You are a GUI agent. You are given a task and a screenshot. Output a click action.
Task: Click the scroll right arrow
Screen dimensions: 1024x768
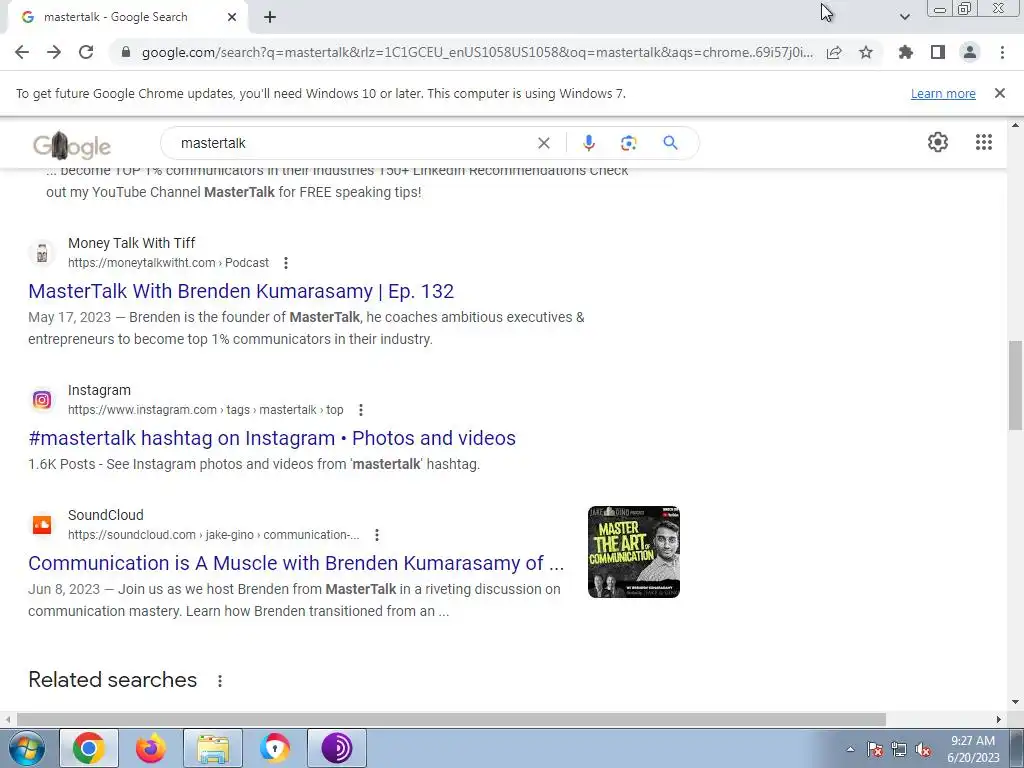[999, 719]
